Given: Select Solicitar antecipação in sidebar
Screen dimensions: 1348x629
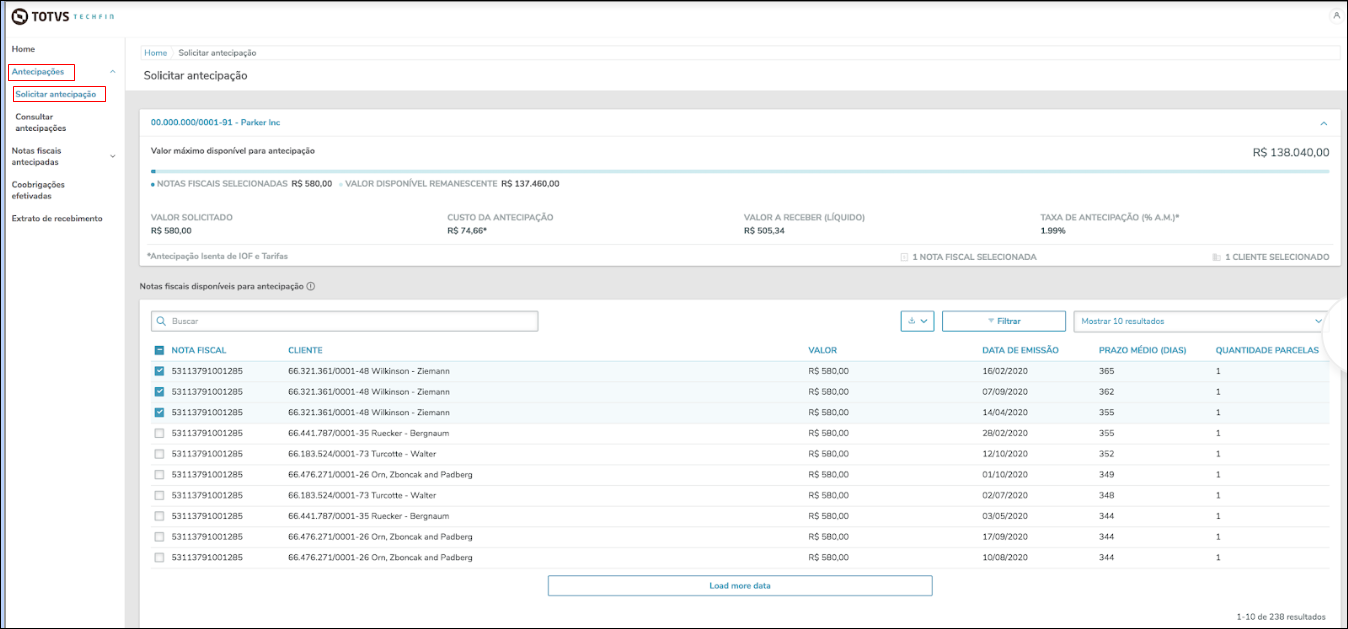Looking at the screenshot, I should (56, 94).
